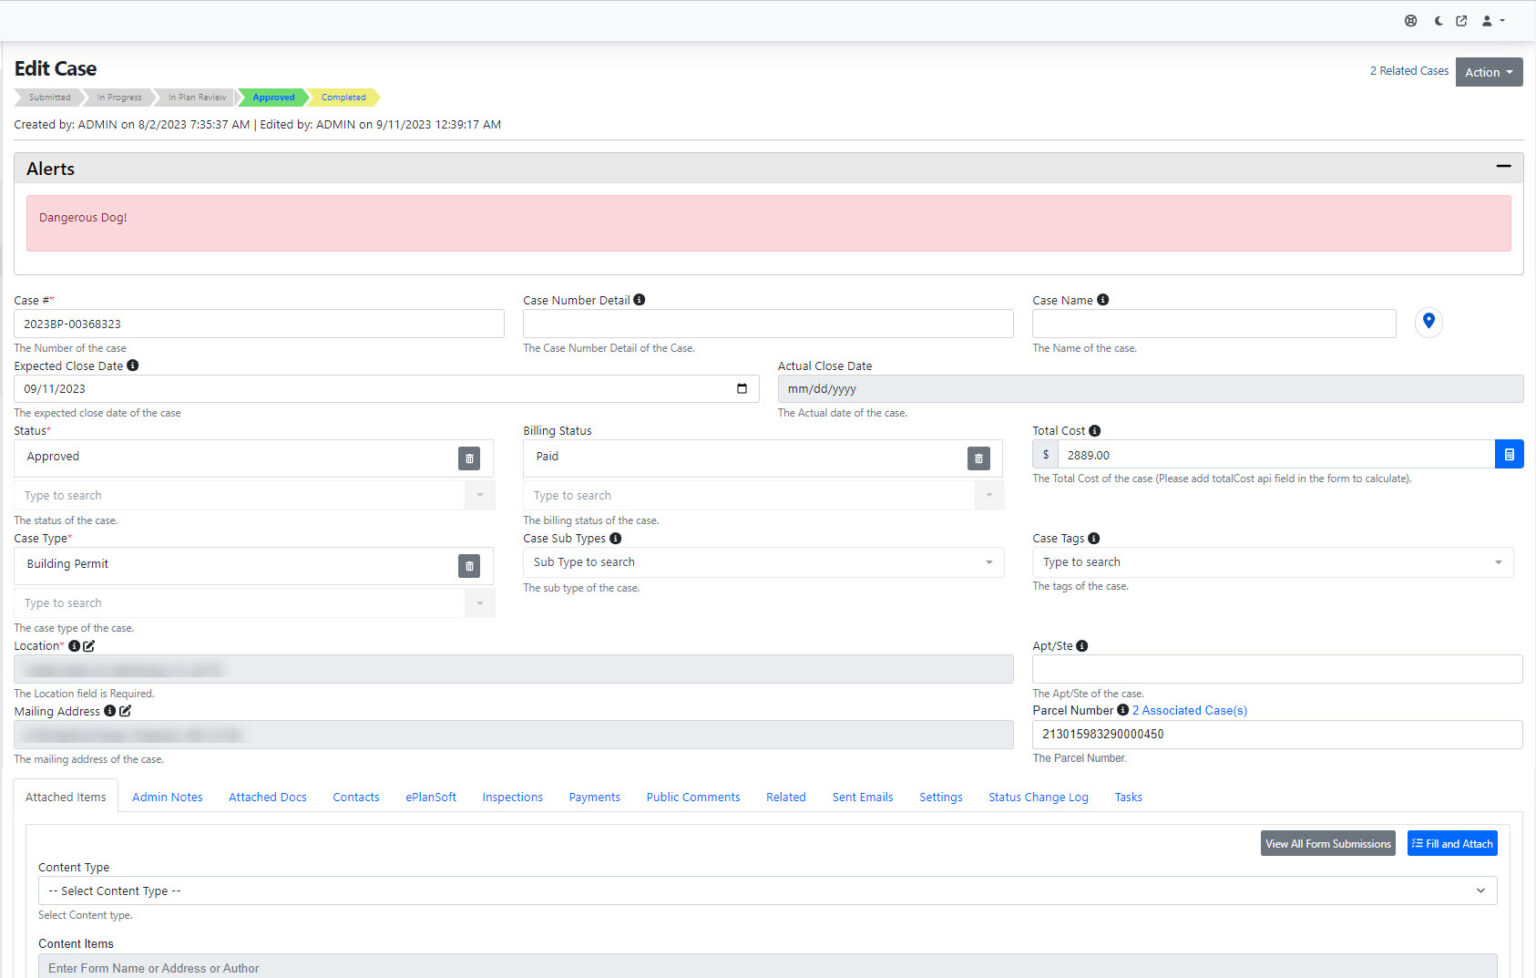Image resolution: width=1536 pixels, height=978 pixels.
Task: Clear the Status field using its trash icon
Action: click(469, 458)
